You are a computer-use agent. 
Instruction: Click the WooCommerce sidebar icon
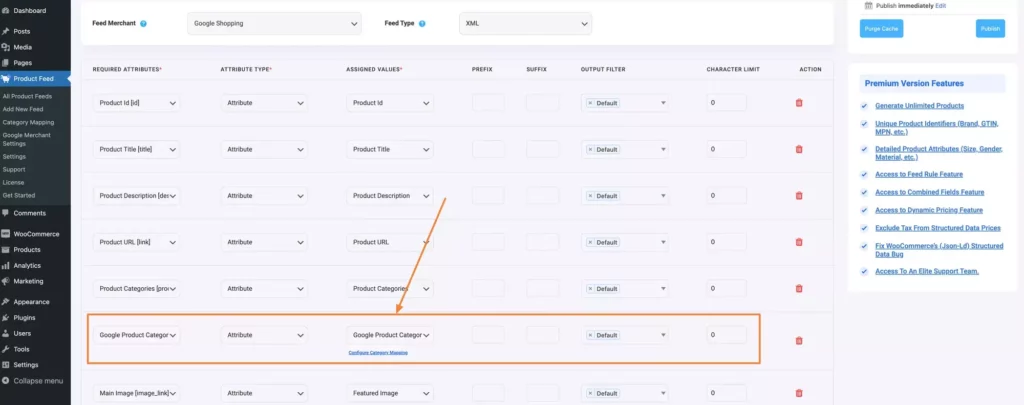(6, 234)
